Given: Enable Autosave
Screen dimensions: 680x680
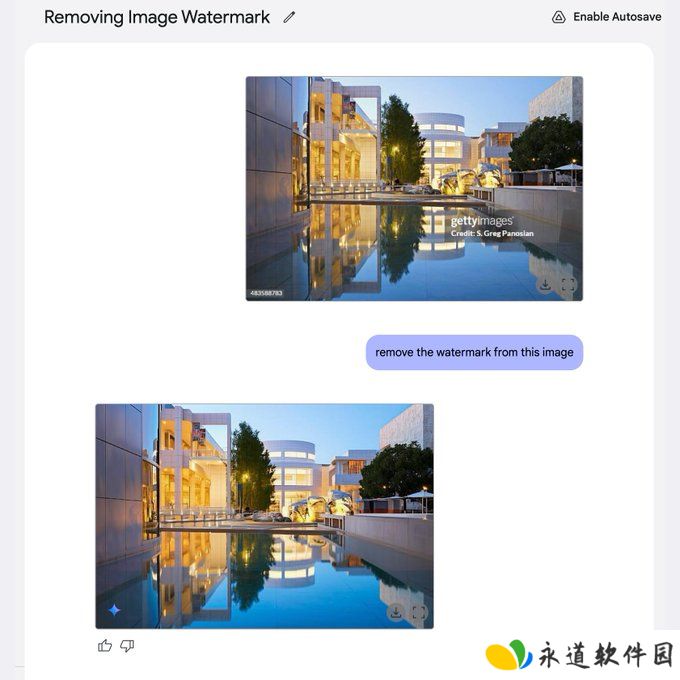Looking at the screenshot, I should pos(606,17).
